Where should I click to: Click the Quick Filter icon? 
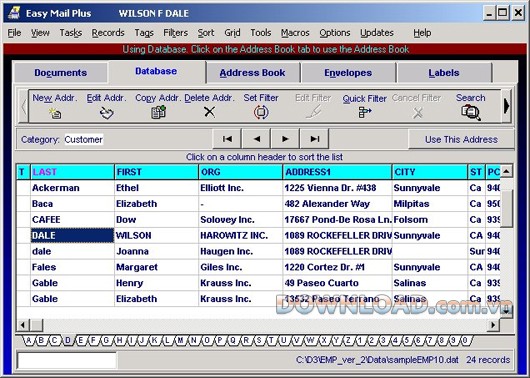pos(365,112)
